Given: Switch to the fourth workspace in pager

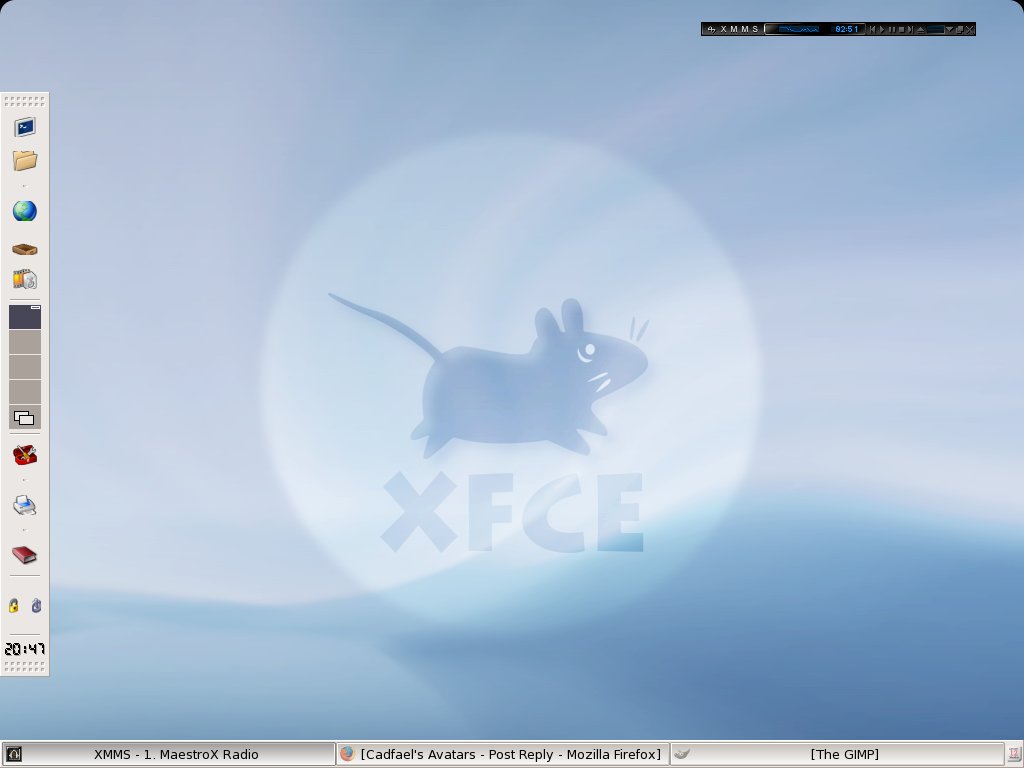Looking at the screenshot, I should [x=25, y=392].
